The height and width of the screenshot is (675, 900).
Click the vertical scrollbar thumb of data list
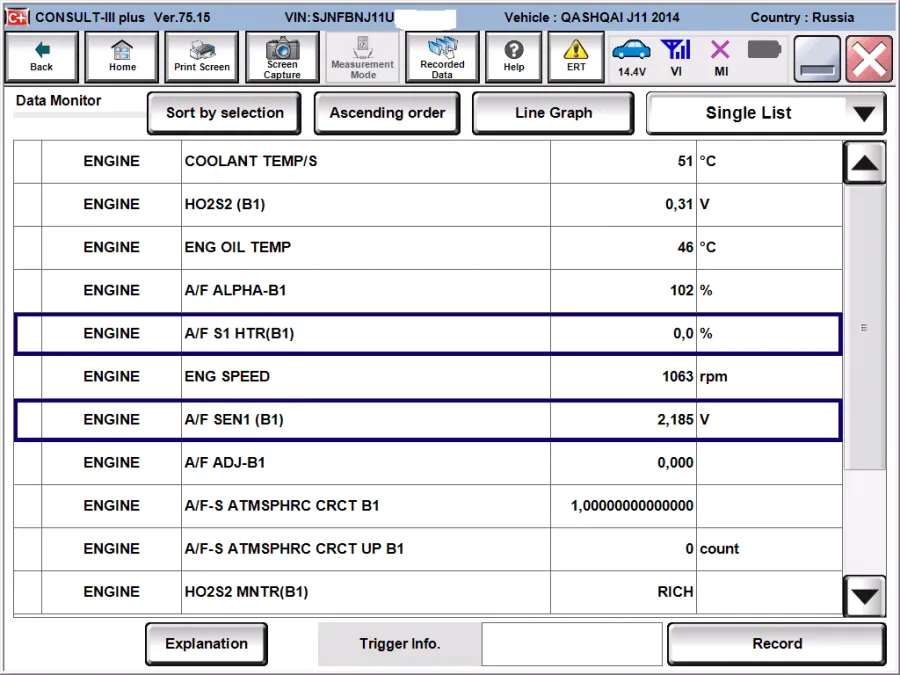tap(864, 328)
